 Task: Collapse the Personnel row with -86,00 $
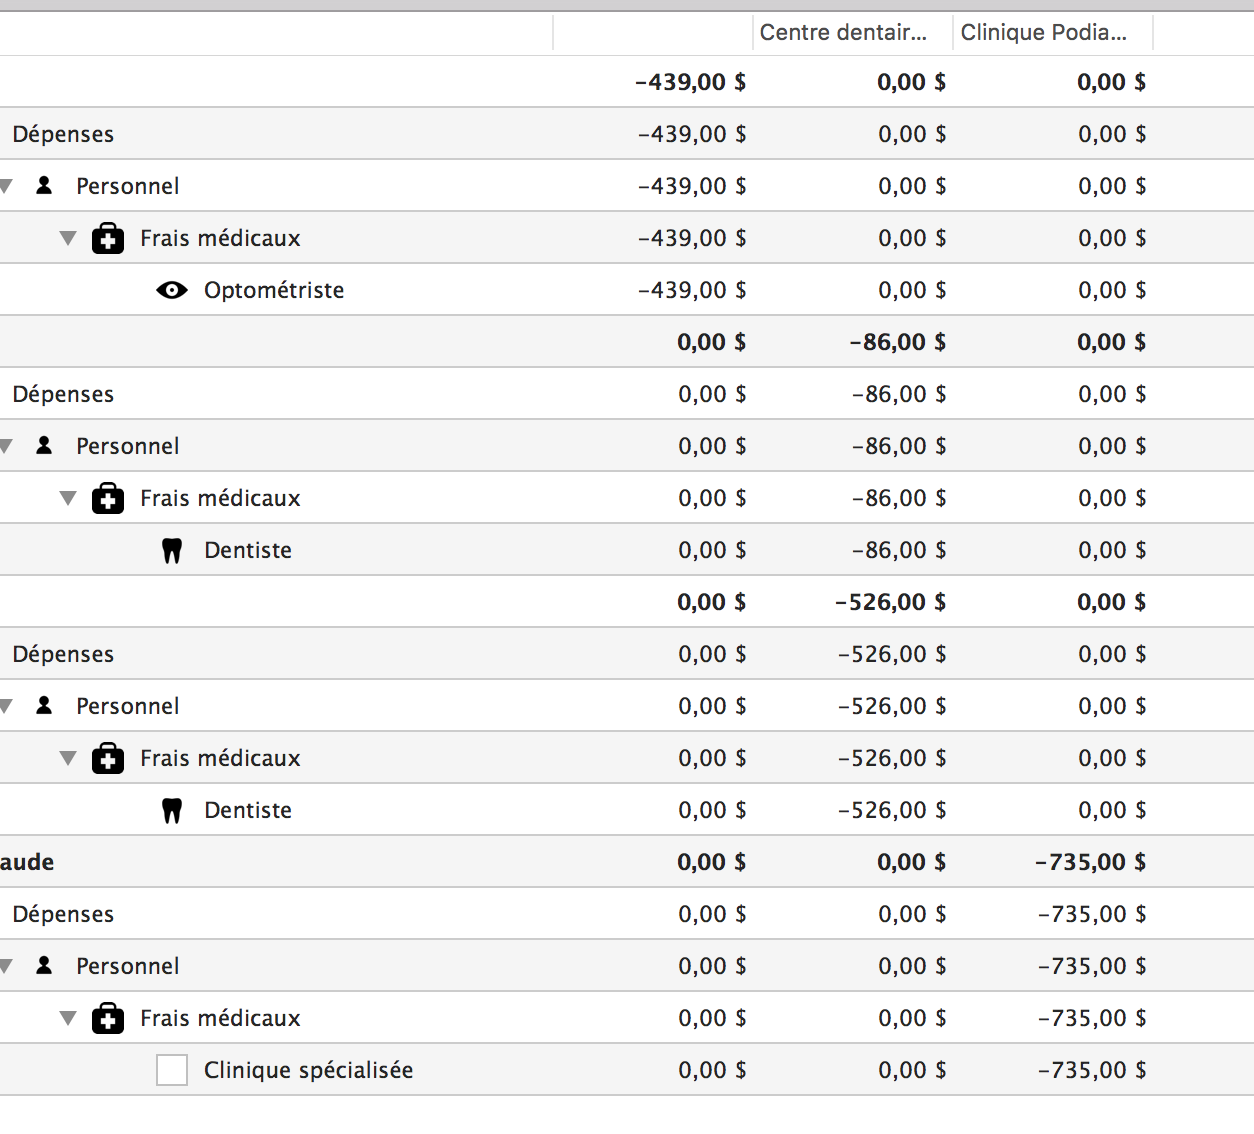point(6,446)
